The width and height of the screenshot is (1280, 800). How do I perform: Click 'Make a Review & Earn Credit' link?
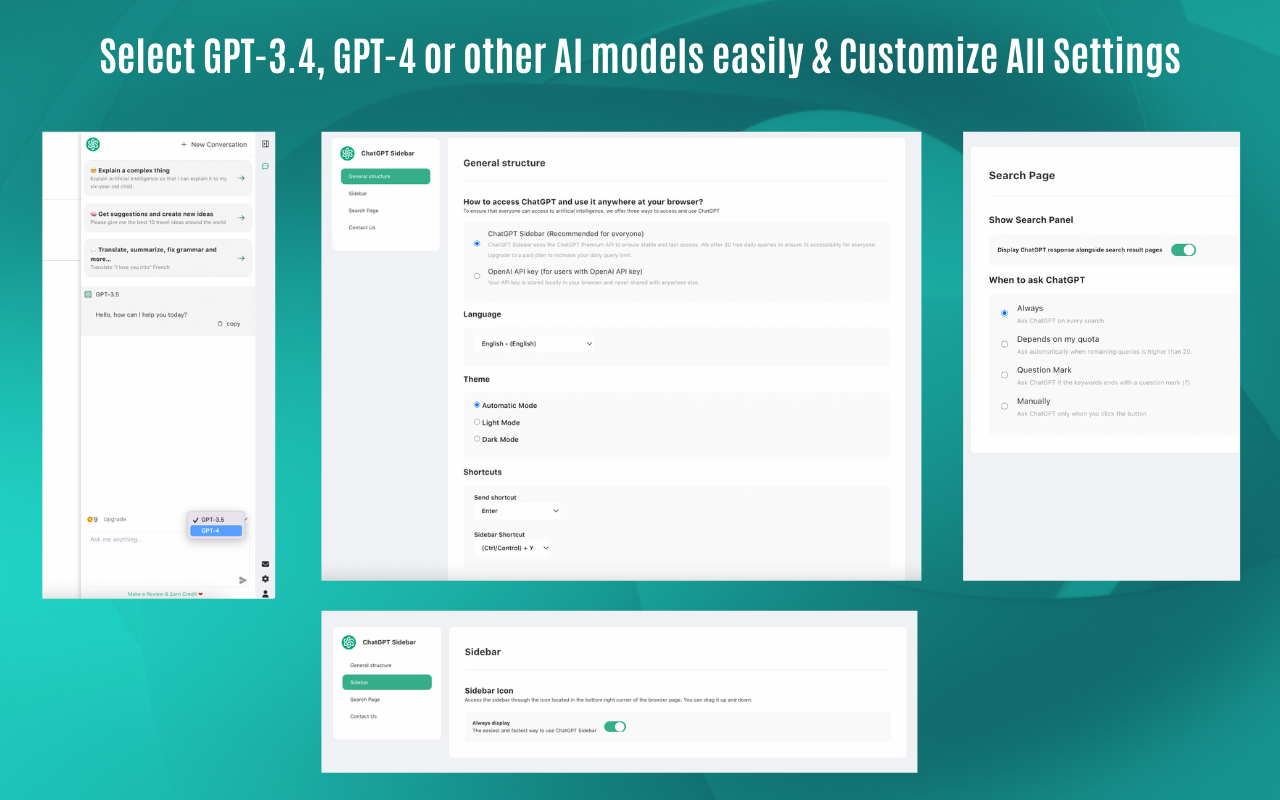166,594
